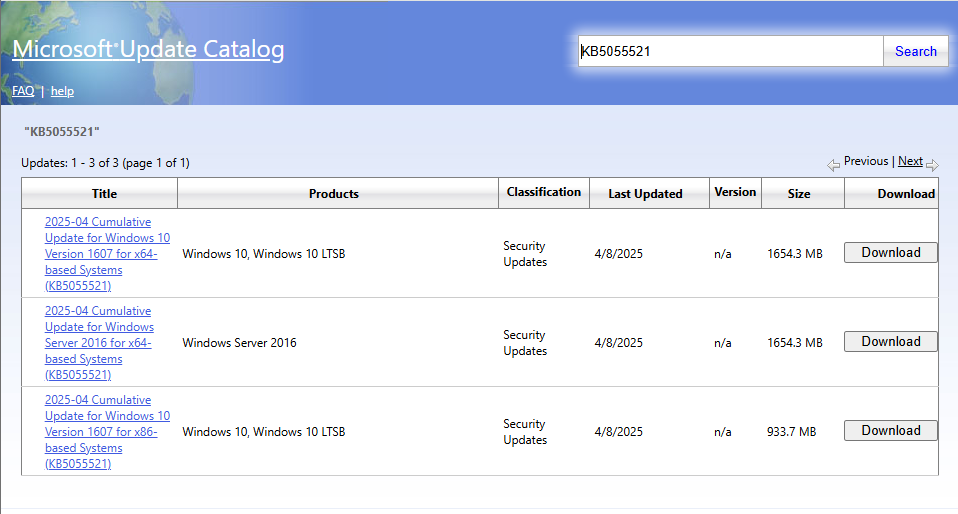Open Windows 10 Version 1607 x64 update link
This screenshot has height=514, width=958.
pos(107,254)
